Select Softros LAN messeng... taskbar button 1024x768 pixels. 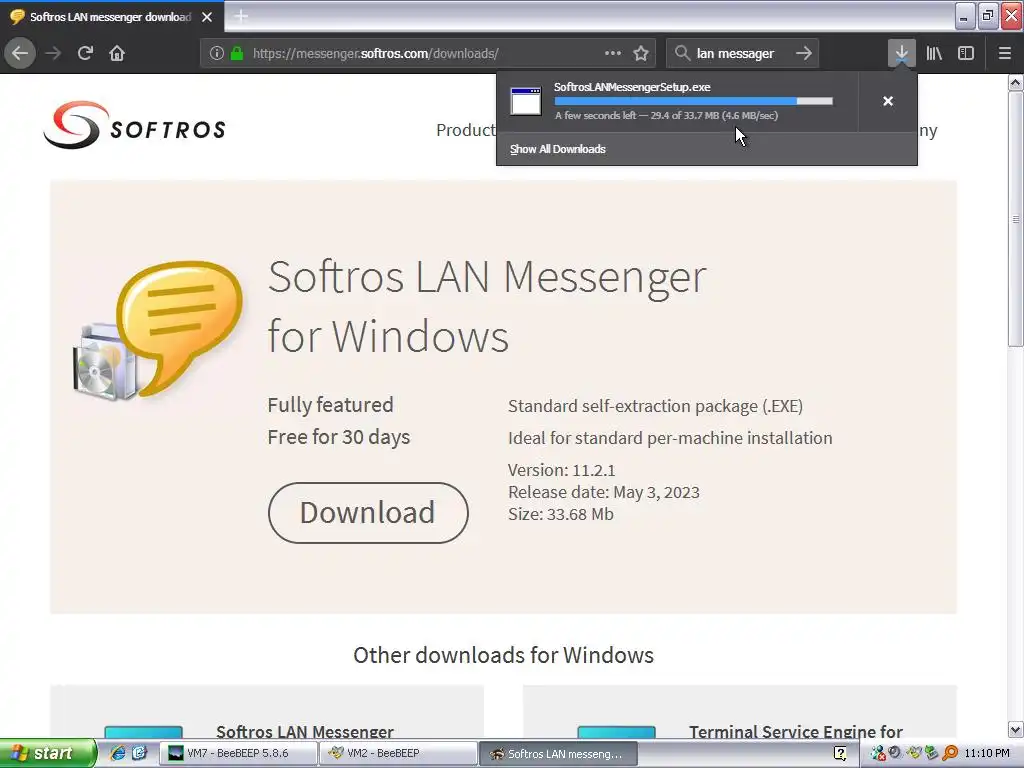pos(558,754)
